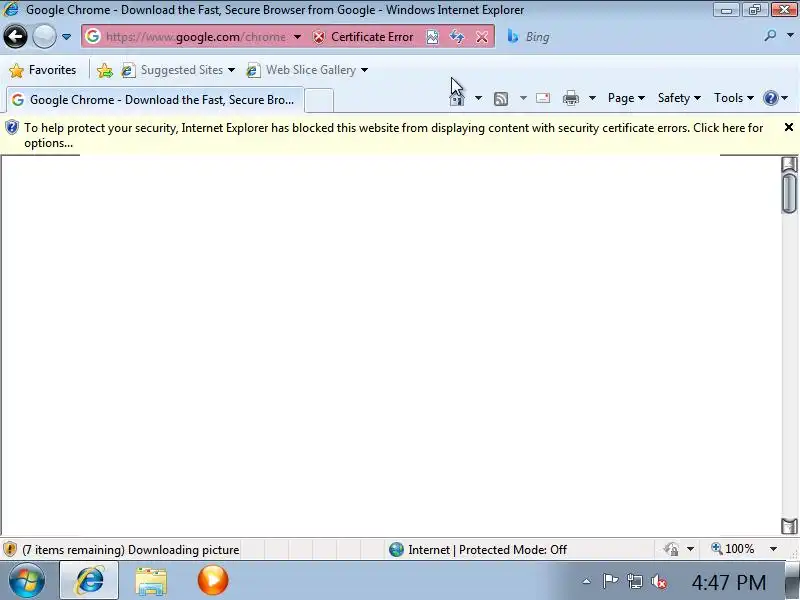Click the vertical scrollbar thumb

pos(789,193)
